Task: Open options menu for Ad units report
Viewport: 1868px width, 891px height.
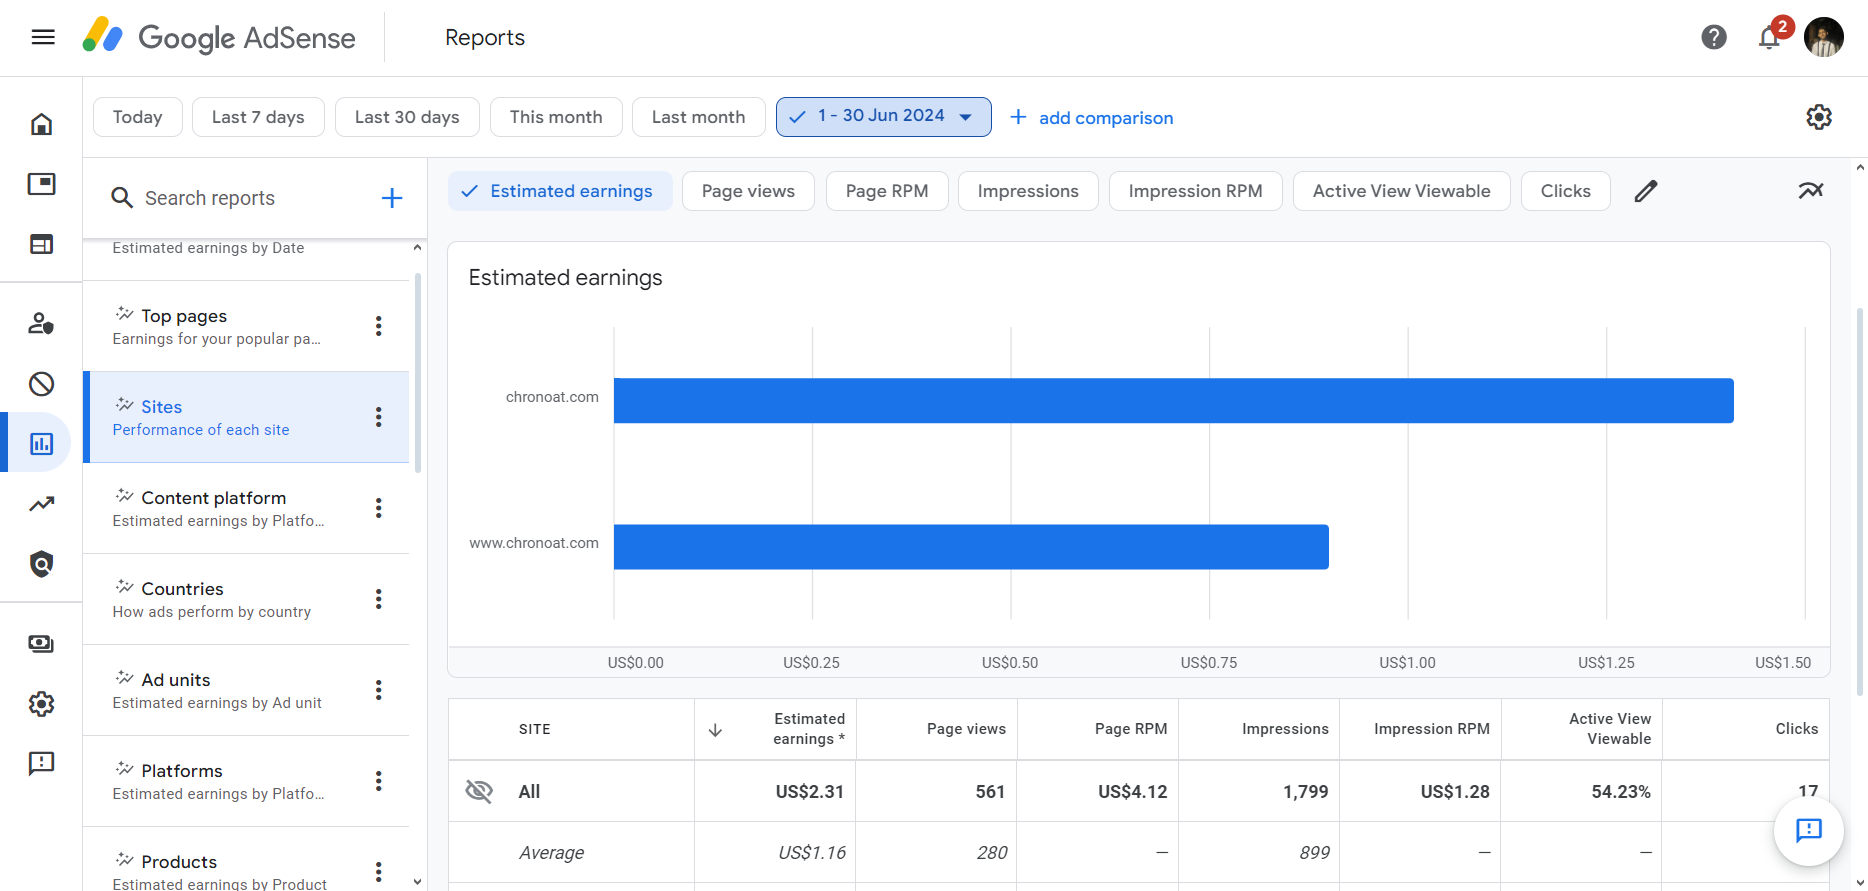Action: [379, 690]
